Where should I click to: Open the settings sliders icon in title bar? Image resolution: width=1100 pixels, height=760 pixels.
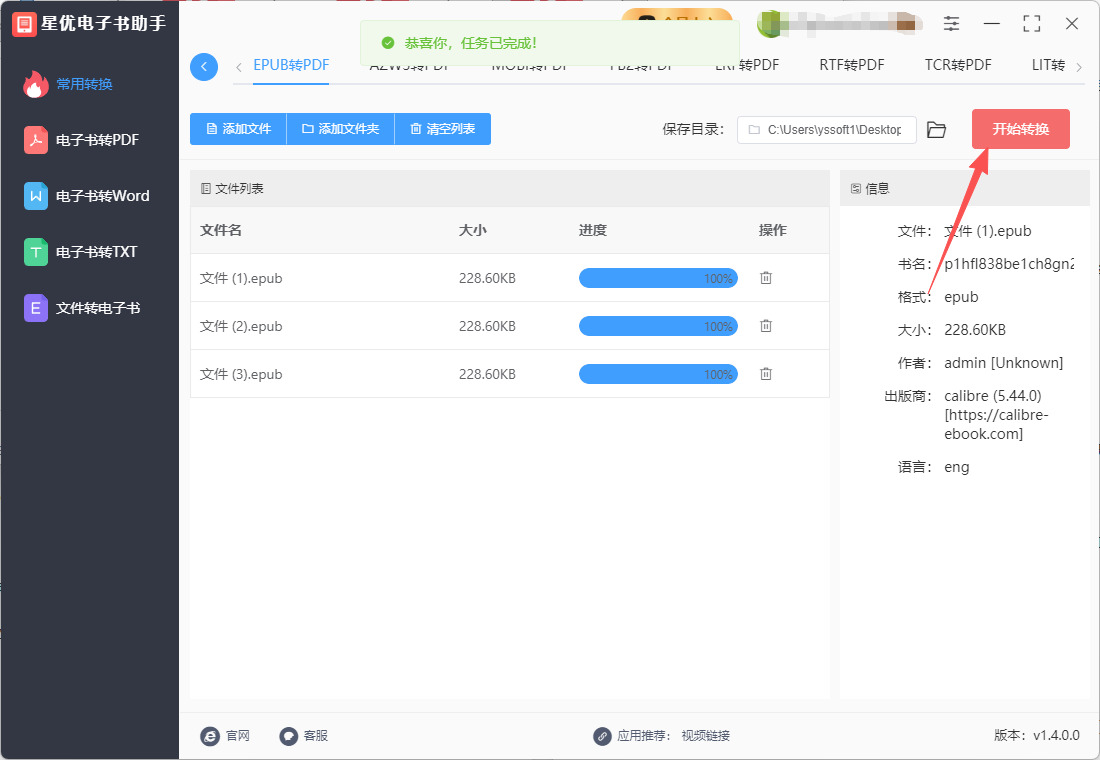point(951,24)
